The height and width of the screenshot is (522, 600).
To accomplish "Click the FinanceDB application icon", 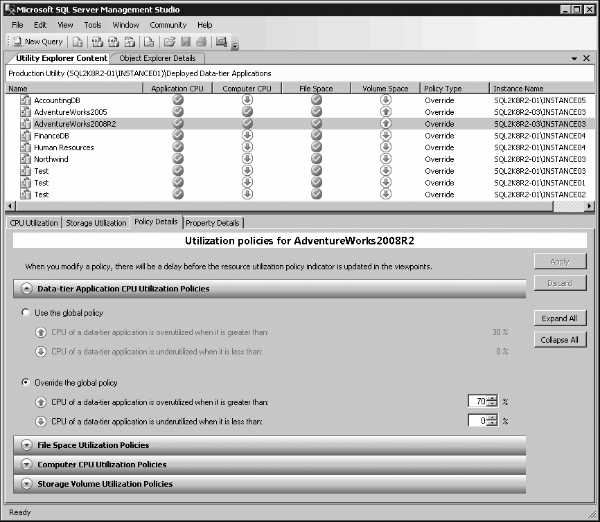I will tap(25, 135).
